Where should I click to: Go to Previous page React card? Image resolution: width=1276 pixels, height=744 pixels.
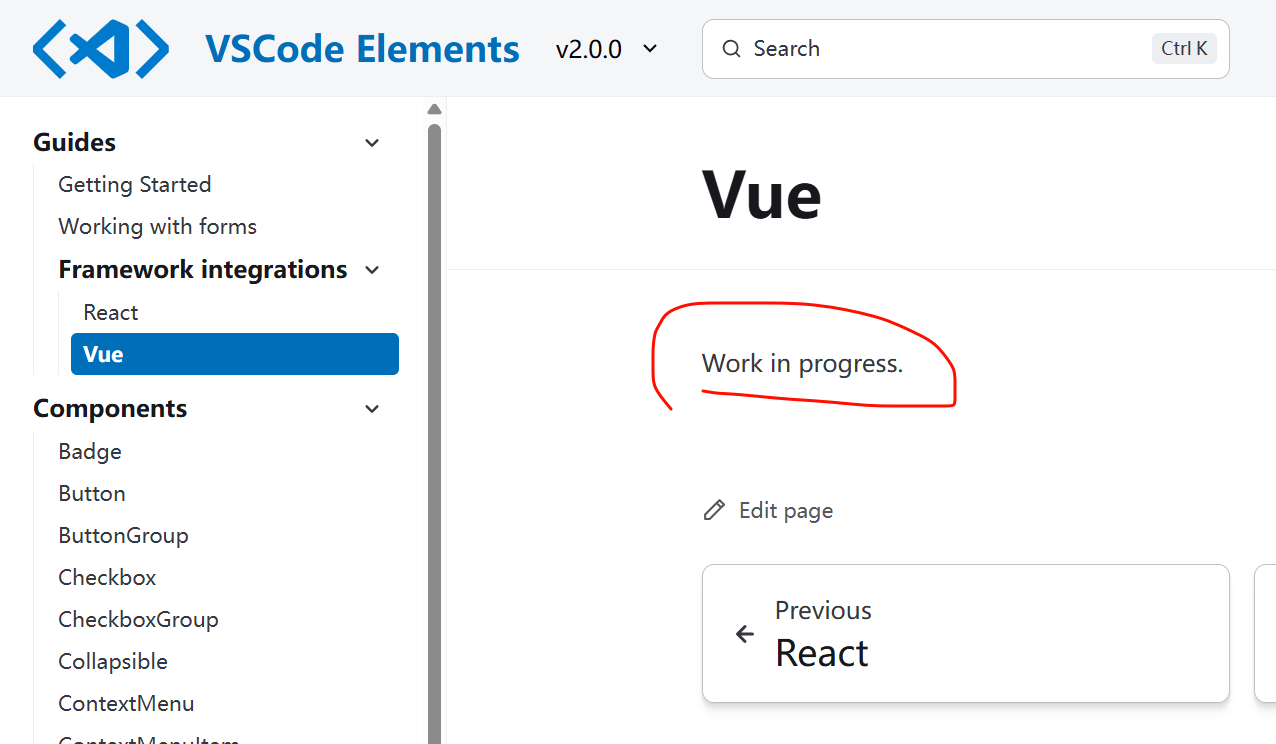965,634
